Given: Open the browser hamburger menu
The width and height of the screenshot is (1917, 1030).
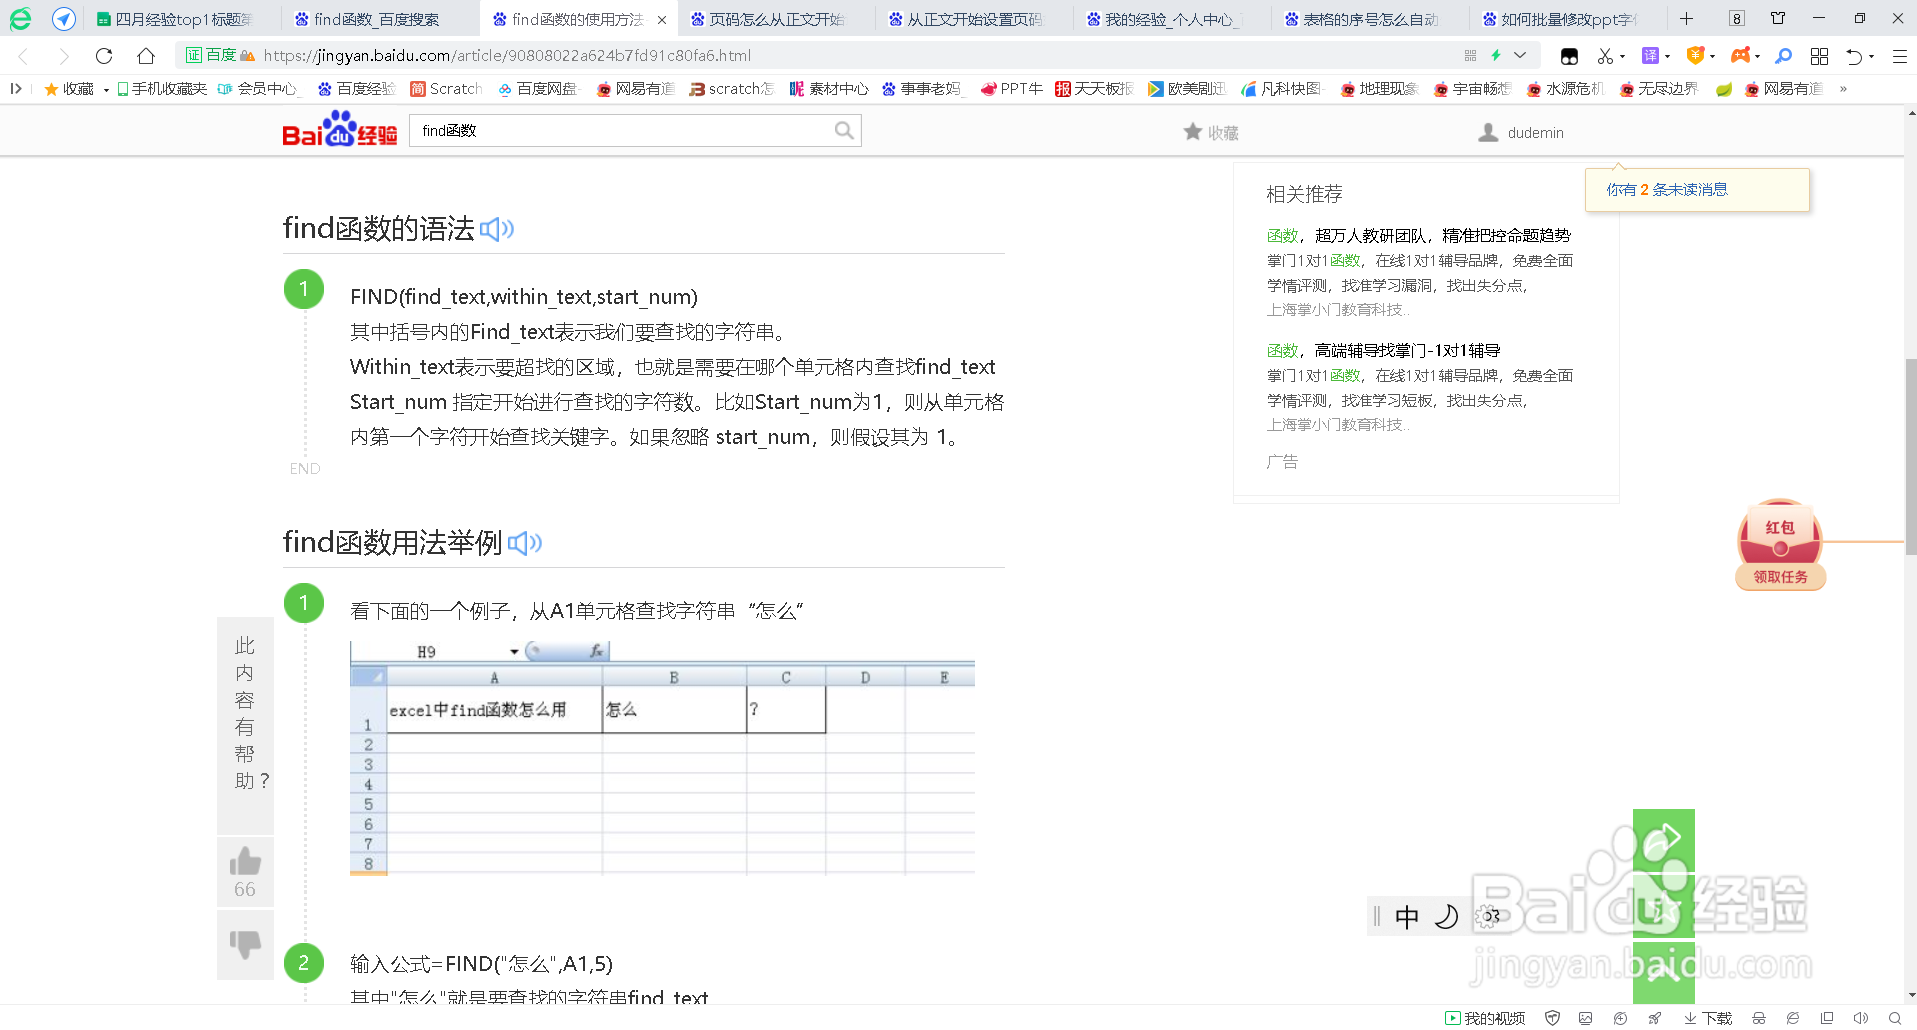Looking at the screenshot, I should point(1898,55).
